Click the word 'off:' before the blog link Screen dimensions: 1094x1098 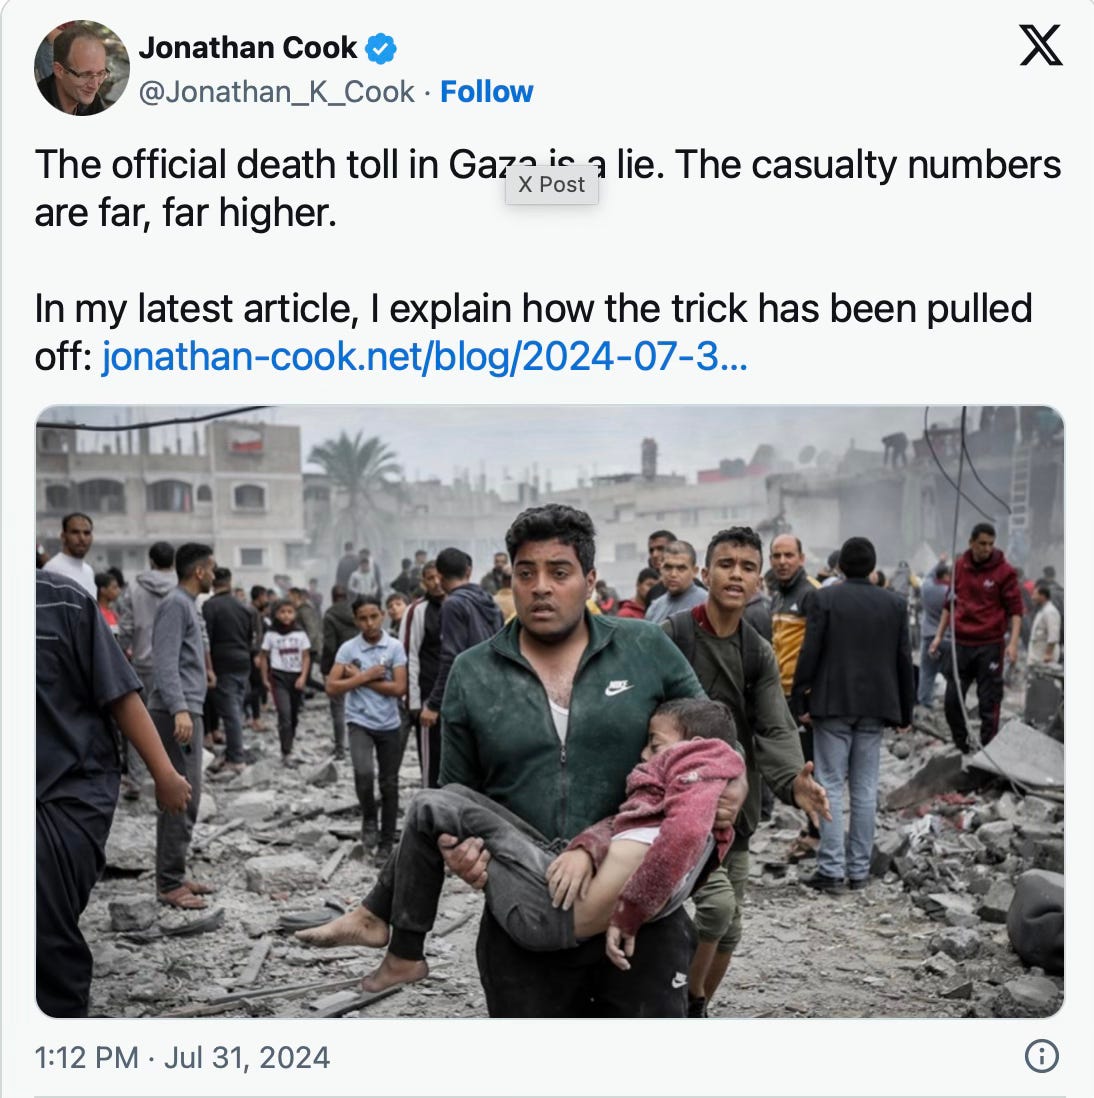[63, 356]
